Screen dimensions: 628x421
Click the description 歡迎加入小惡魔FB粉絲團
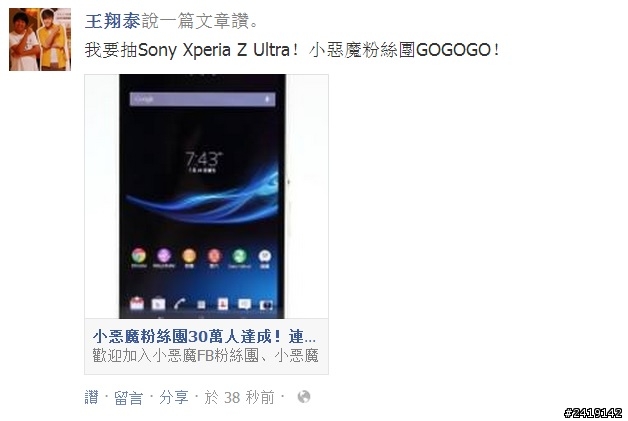pos(205,355)
